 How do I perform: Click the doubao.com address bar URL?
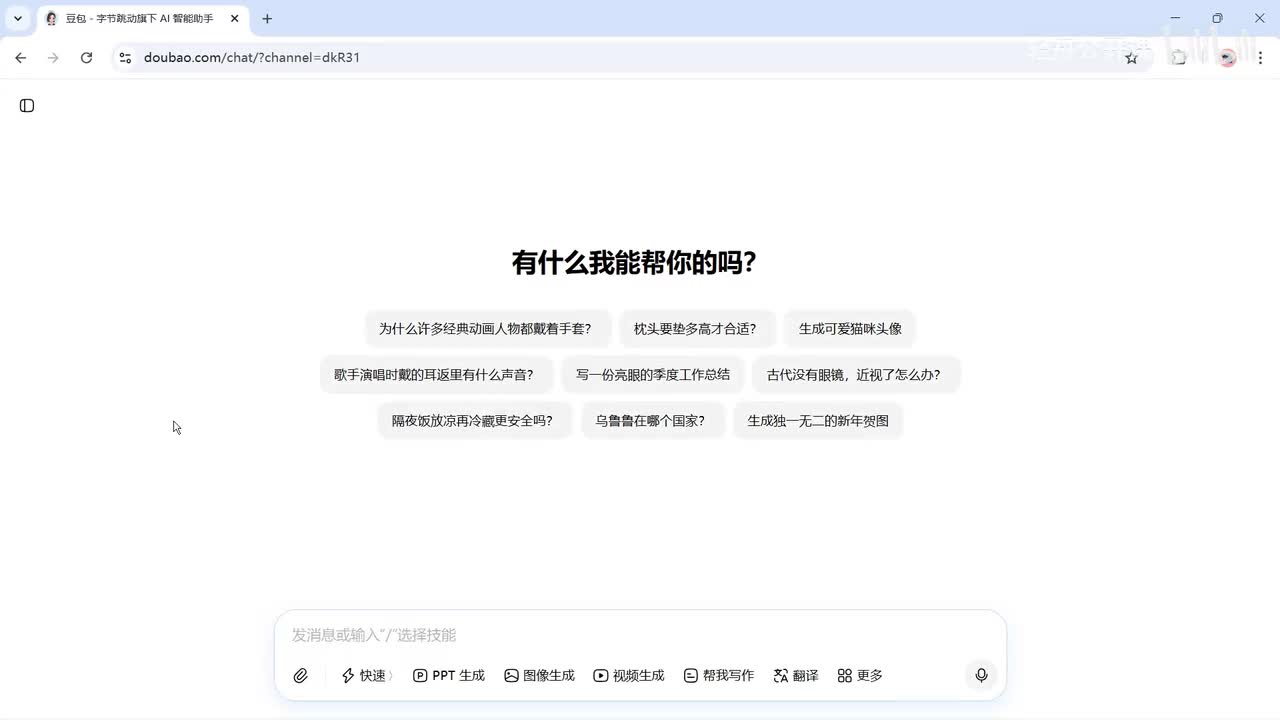[x=252, y=58]
